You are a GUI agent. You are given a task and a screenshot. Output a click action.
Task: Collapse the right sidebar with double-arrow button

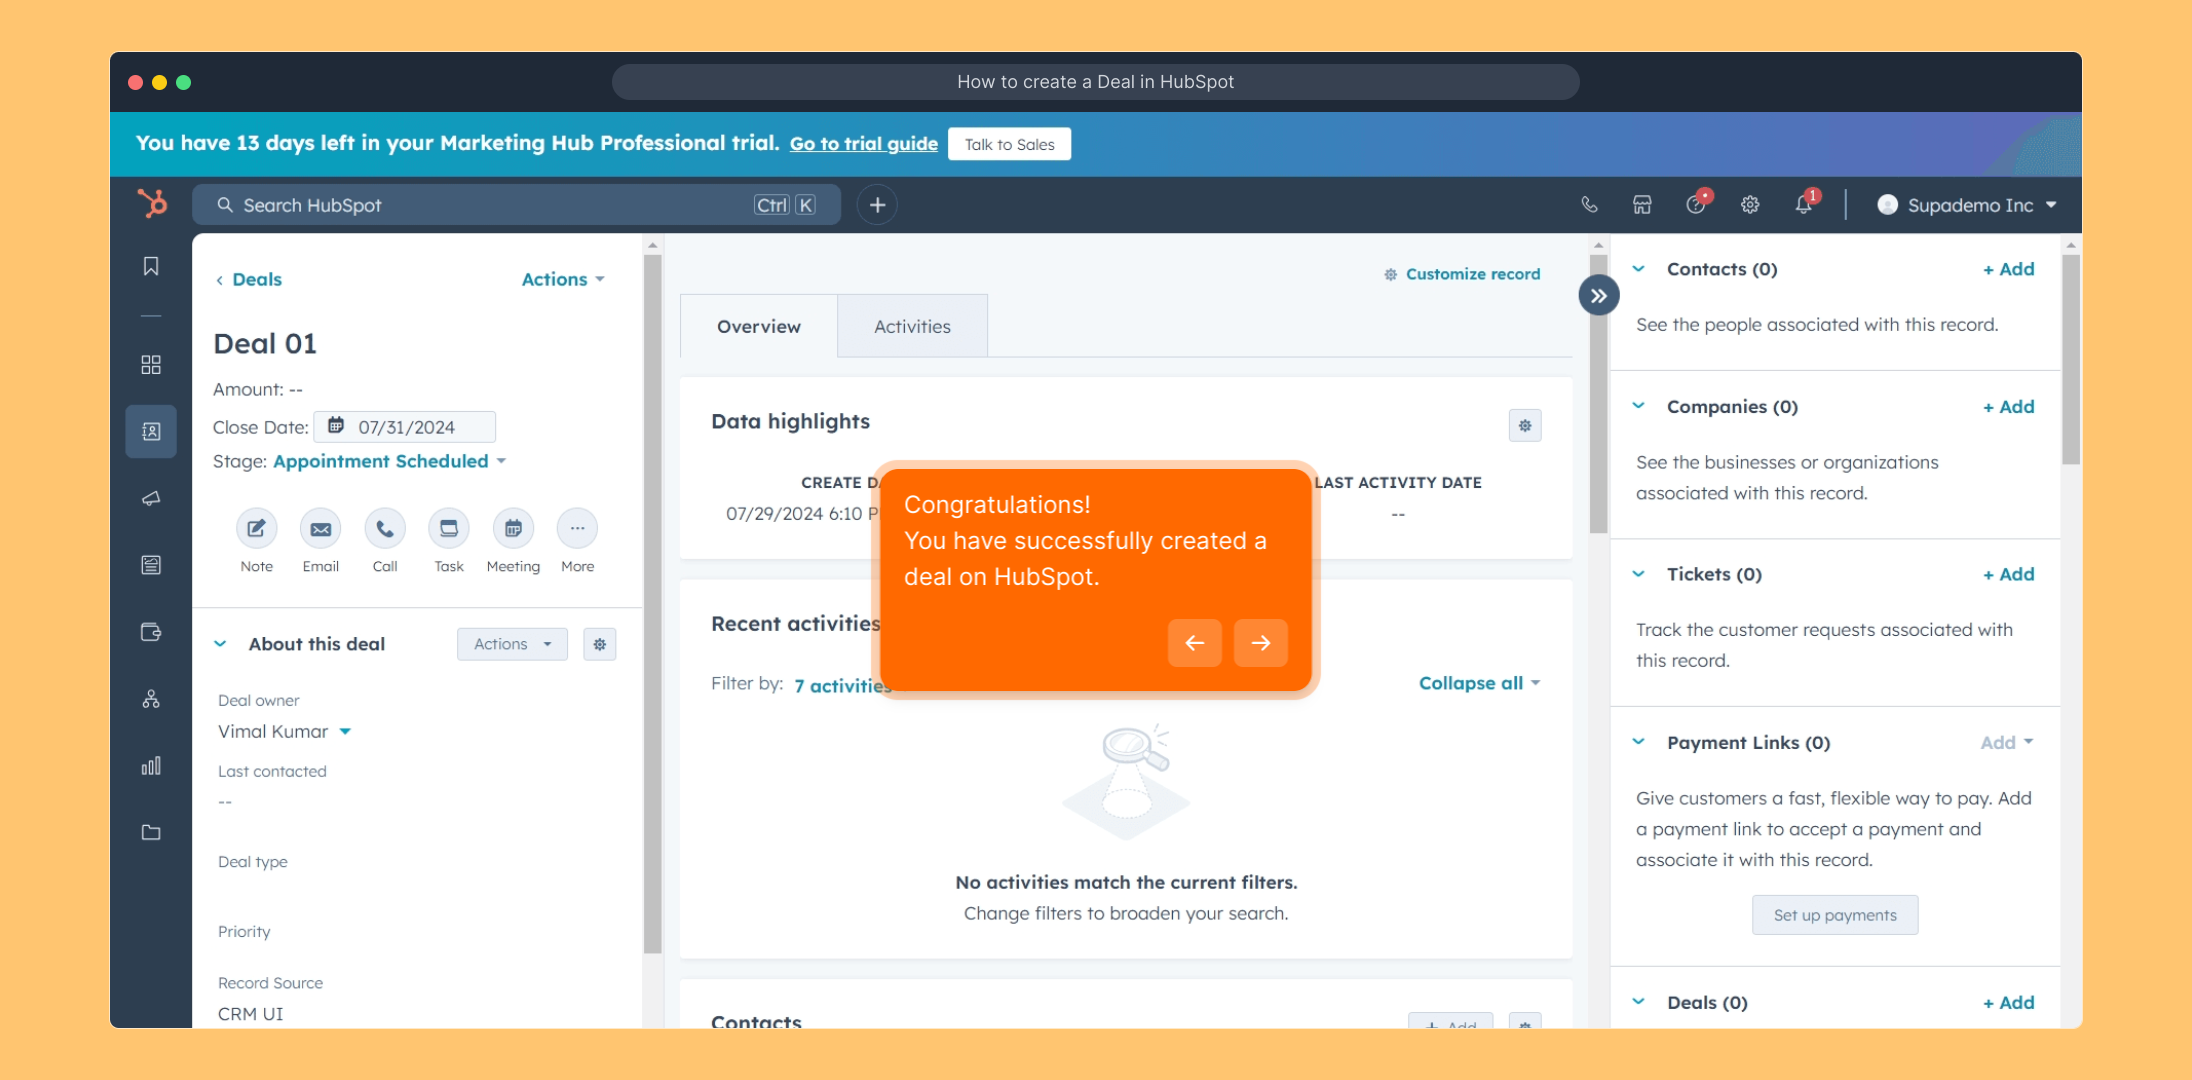pos(1598,296)
